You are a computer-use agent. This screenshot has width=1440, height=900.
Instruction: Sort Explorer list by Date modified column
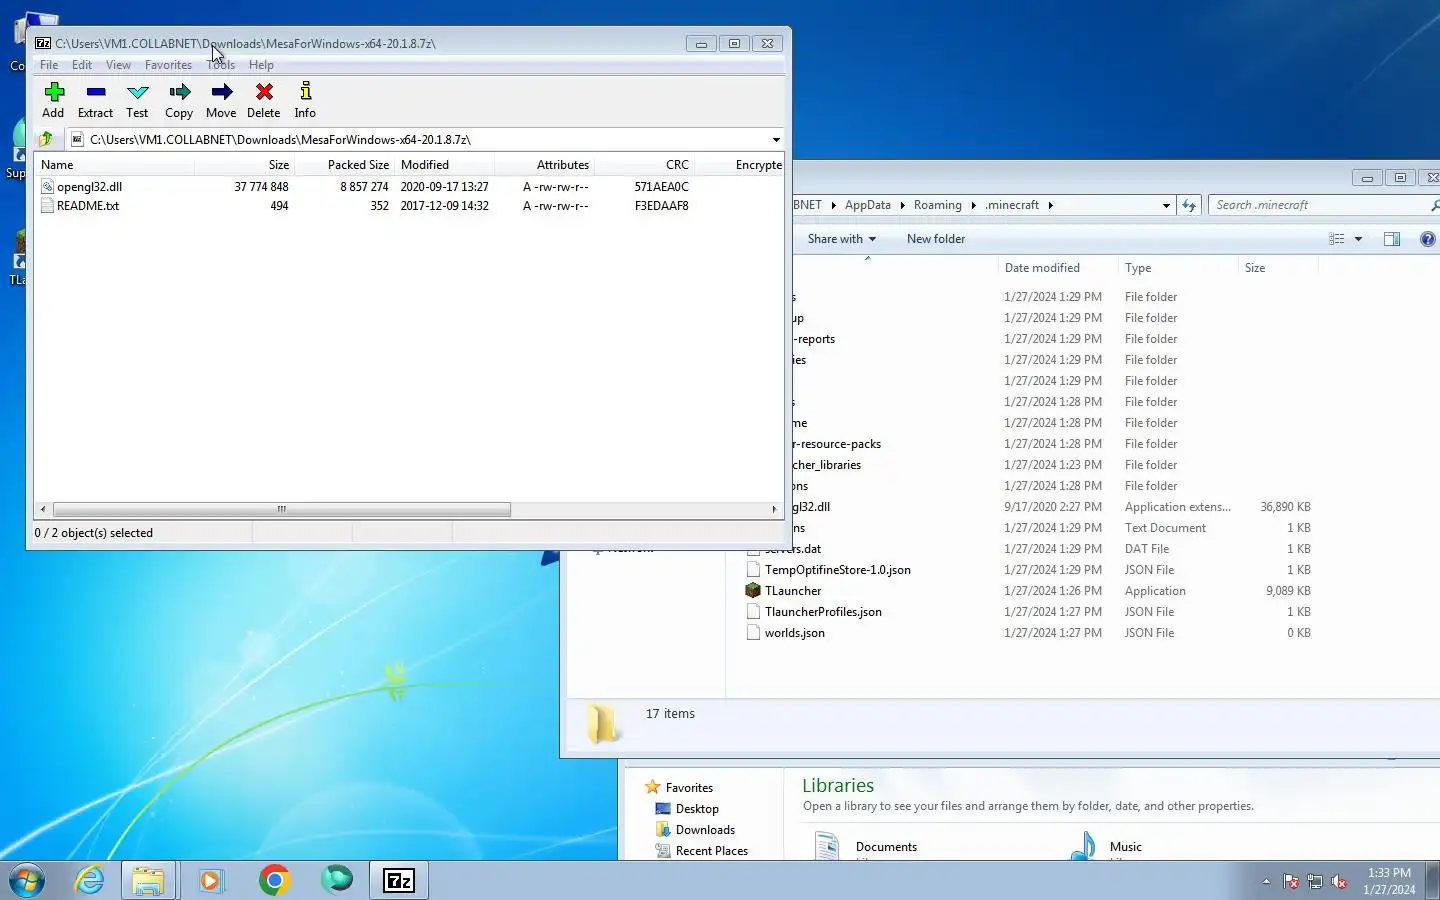(x=1058, y=268)
